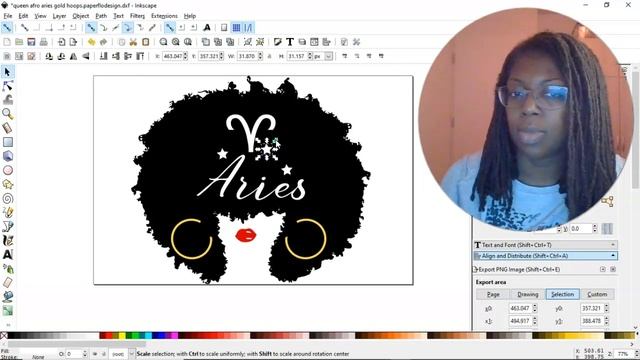Open the Layer menu
Image resolution: width=640 pixels, height=360 pixels.
[x=59, y=16]
